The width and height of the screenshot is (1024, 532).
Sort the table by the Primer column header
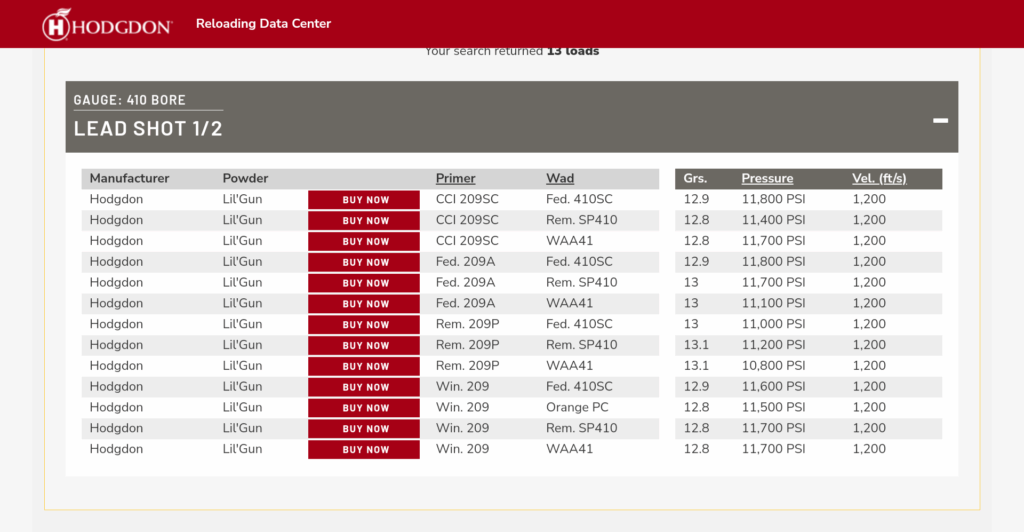(455, 178)
